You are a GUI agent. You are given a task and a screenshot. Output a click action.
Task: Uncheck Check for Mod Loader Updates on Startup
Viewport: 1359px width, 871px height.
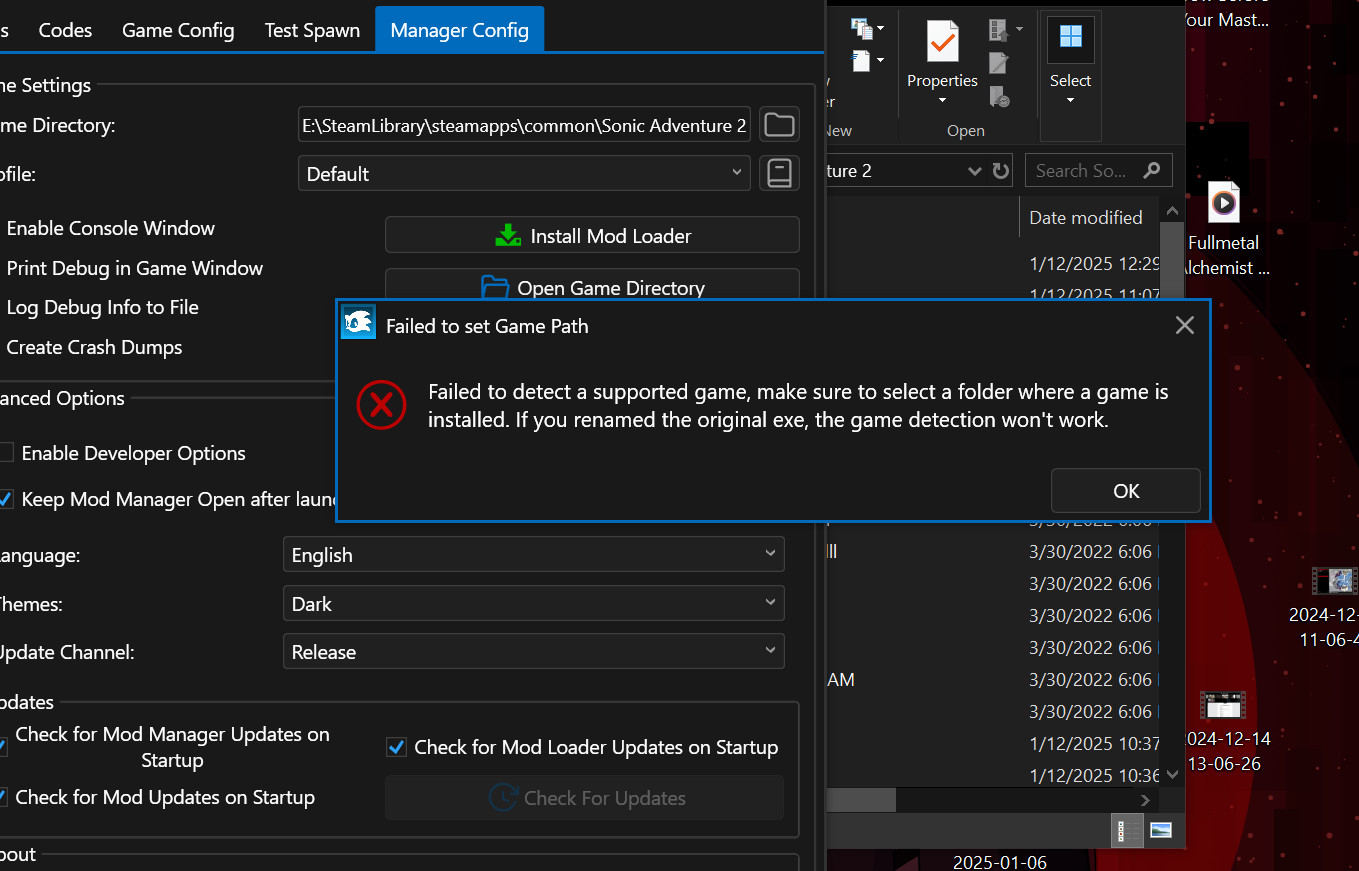[396, 747]
